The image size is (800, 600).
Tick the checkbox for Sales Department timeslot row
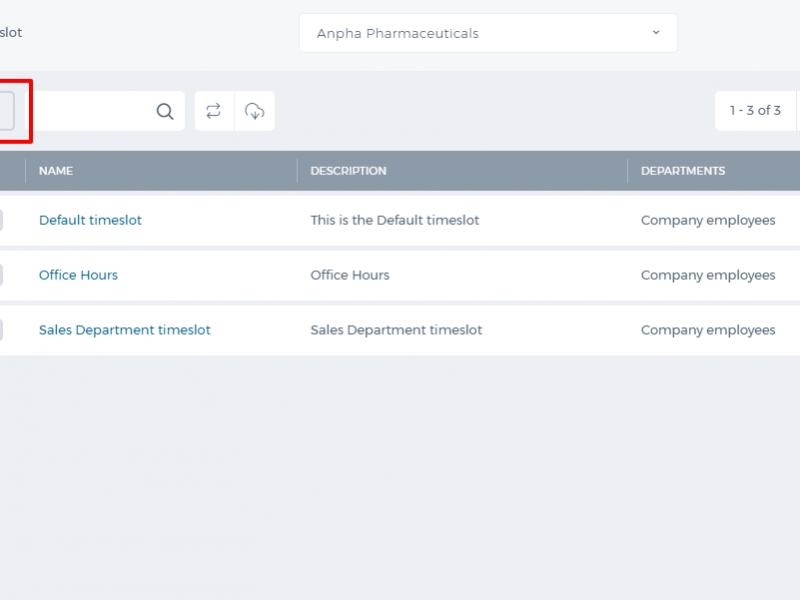click(x=0, y=330)
